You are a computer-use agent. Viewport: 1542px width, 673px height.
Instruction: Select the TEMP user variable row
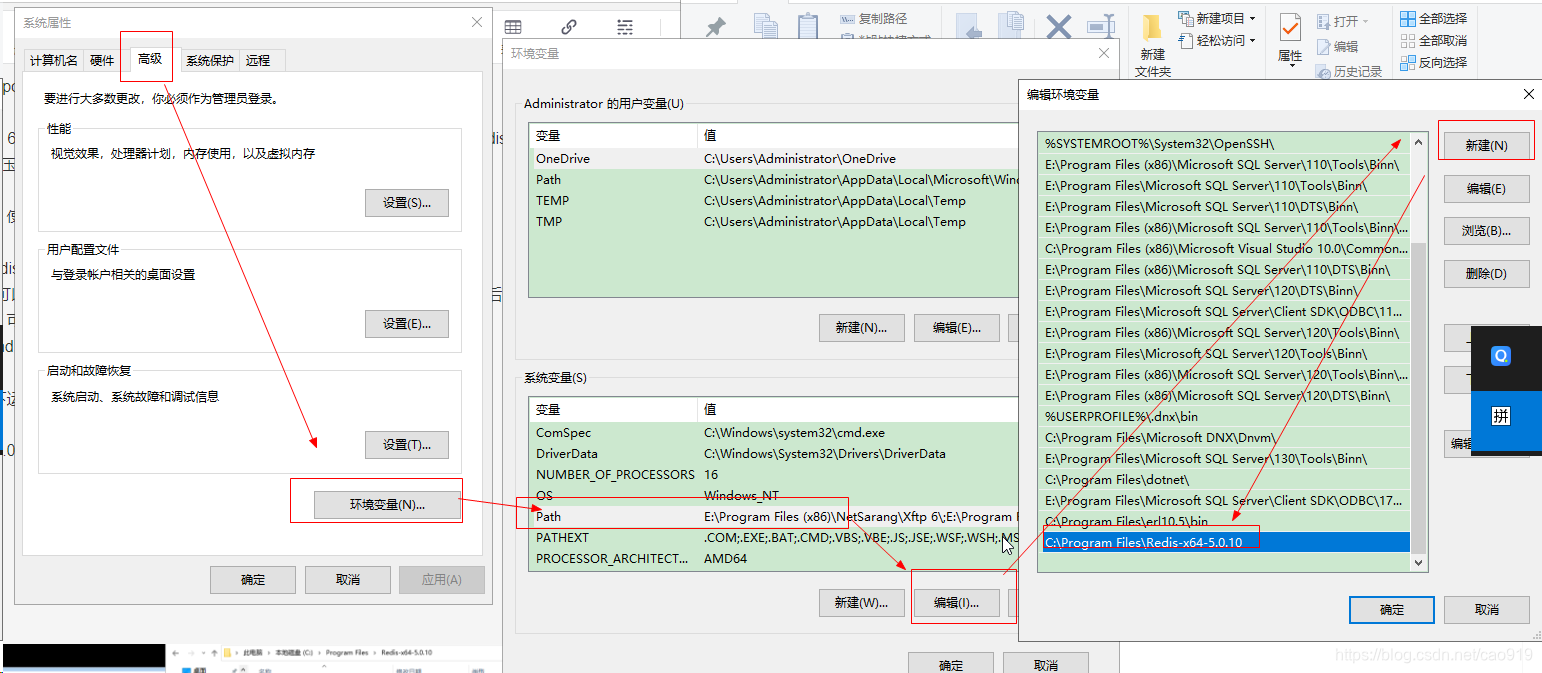[x=775, y=200]
